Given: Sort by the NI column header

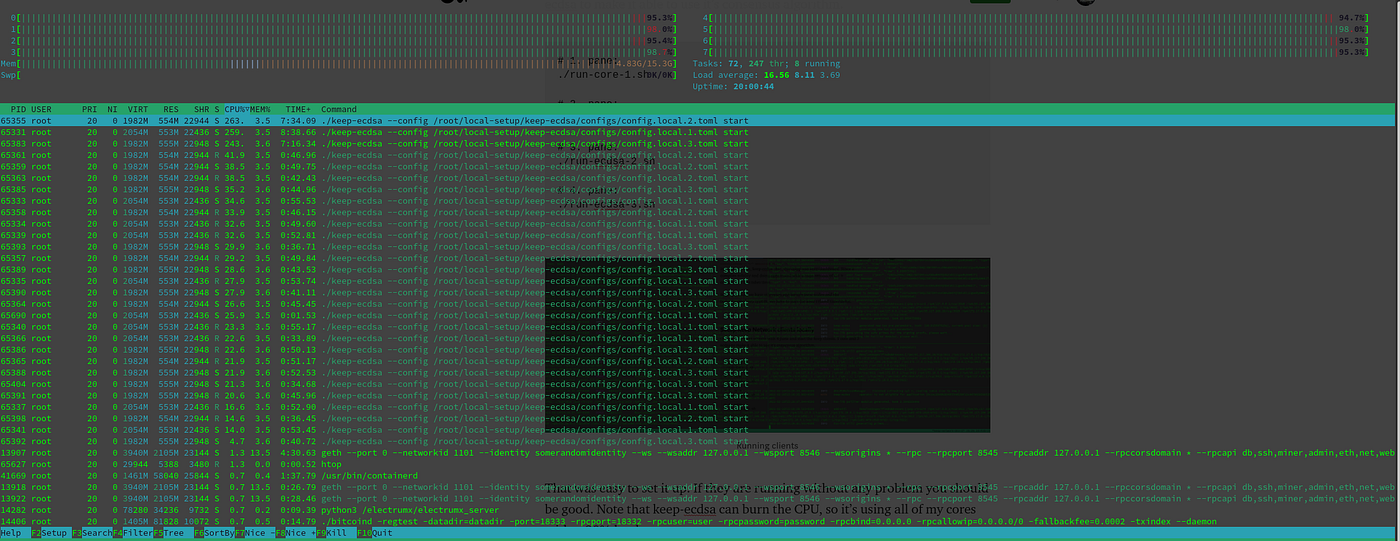Looking at the screenshot, I should tap(112, 108).
